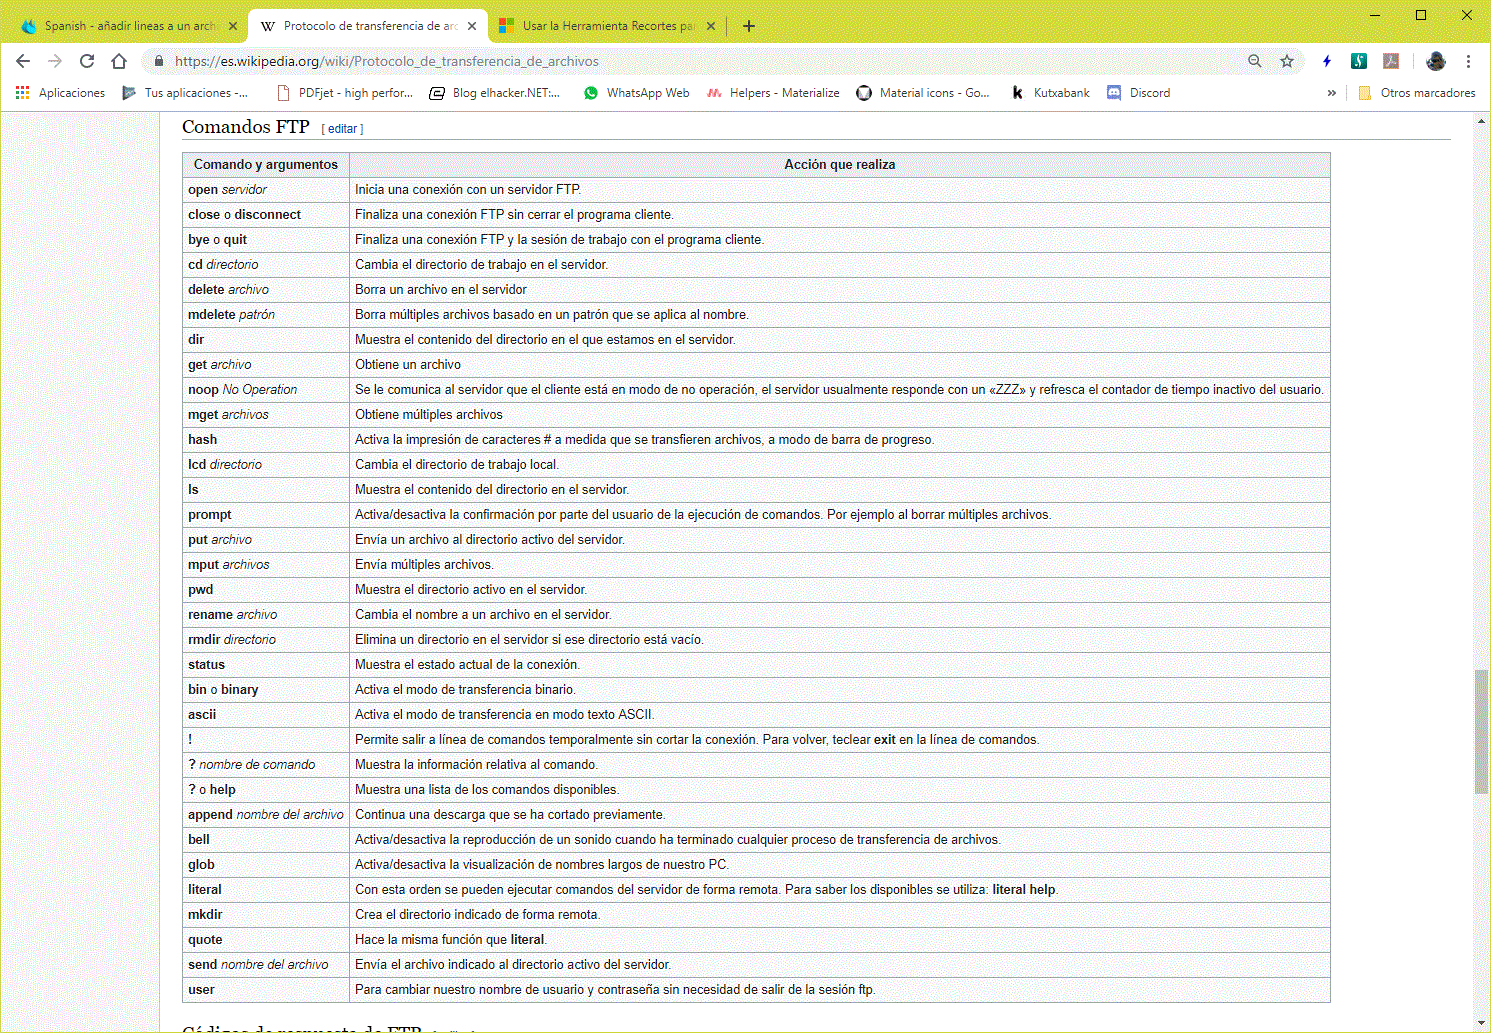Screen dimensions: 1491x1033
Task: Click the rename archivo cell
Action: (x=266, y=615)
